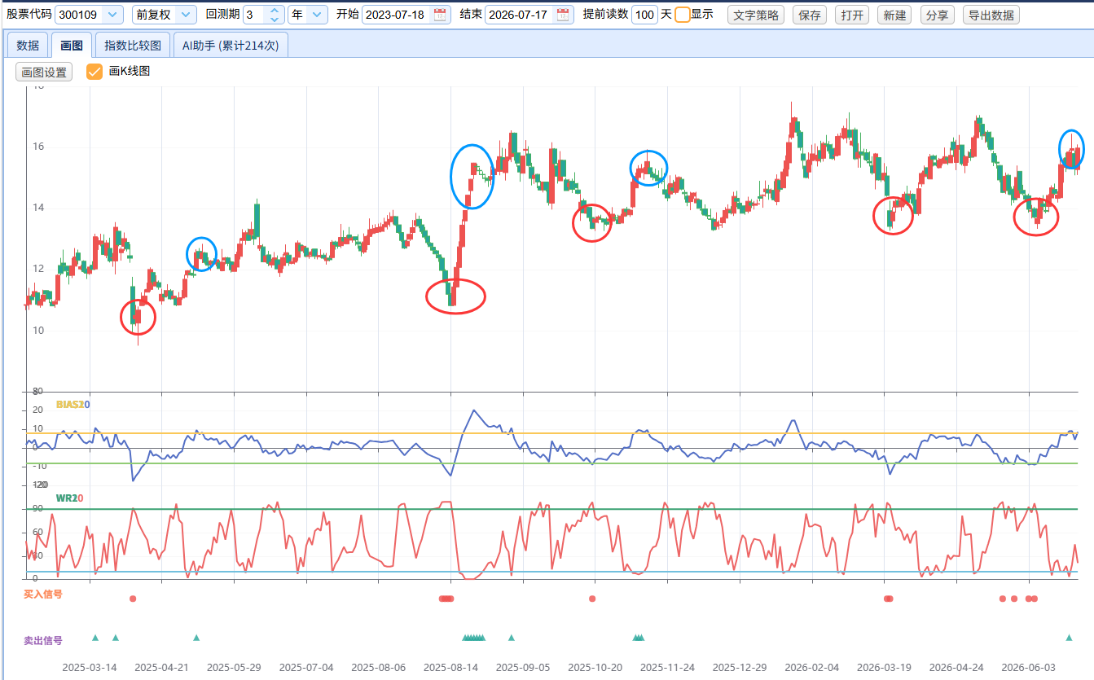Enable the 显示 checkbox
The image size is (1094, 680).
click(682, 15)
